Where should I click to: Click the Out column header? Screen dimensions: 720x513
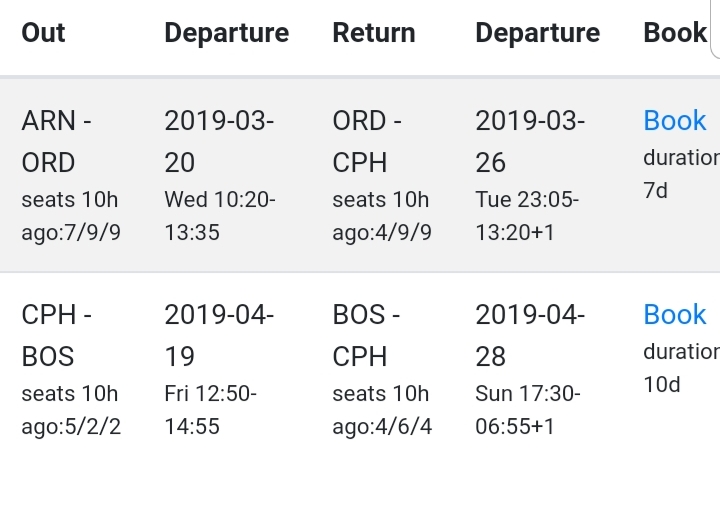(43, 33)
